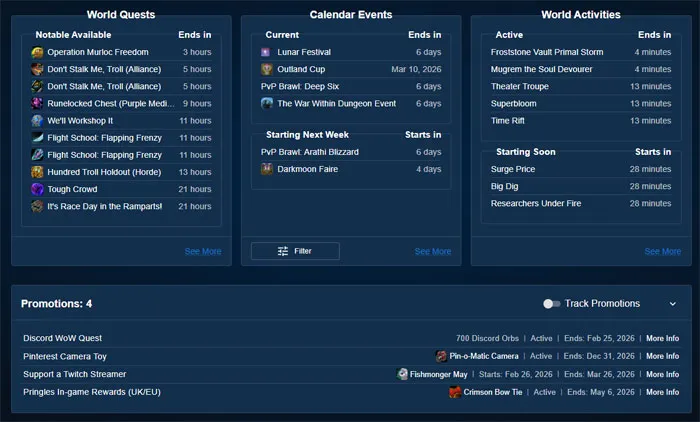Open More Info for Pinterest Camera Toy

pos(662,356)
